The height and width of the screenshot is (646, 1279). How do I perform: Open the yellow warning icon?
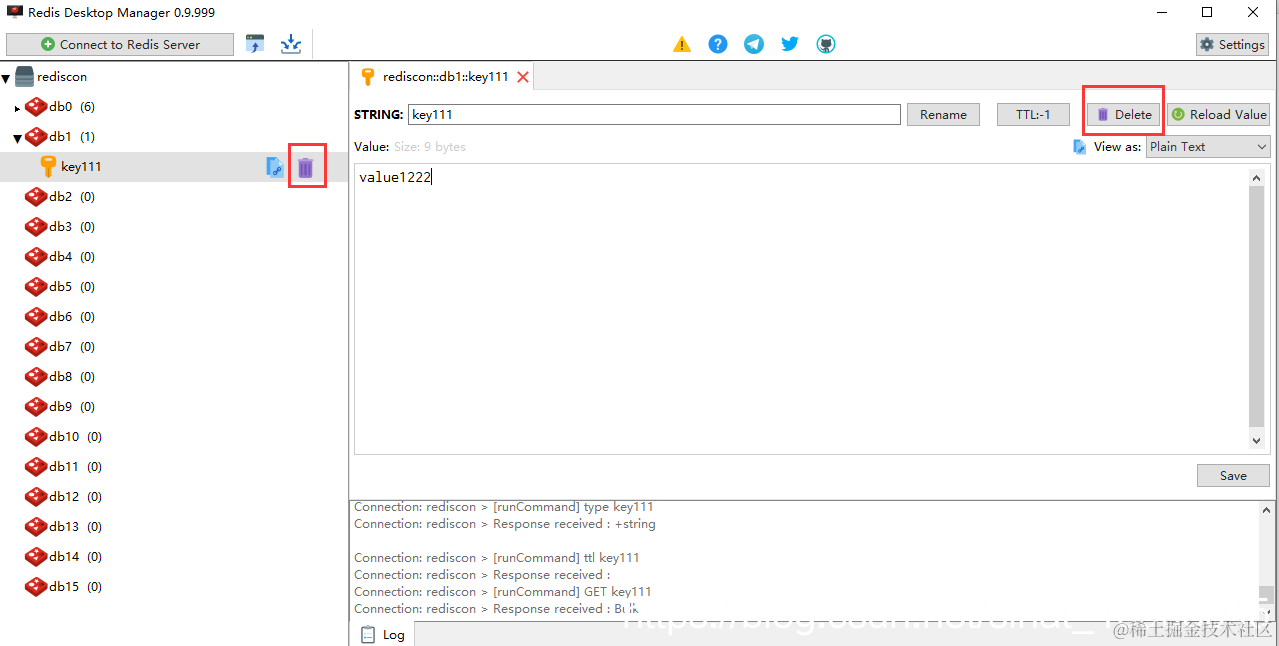[682, 44]
